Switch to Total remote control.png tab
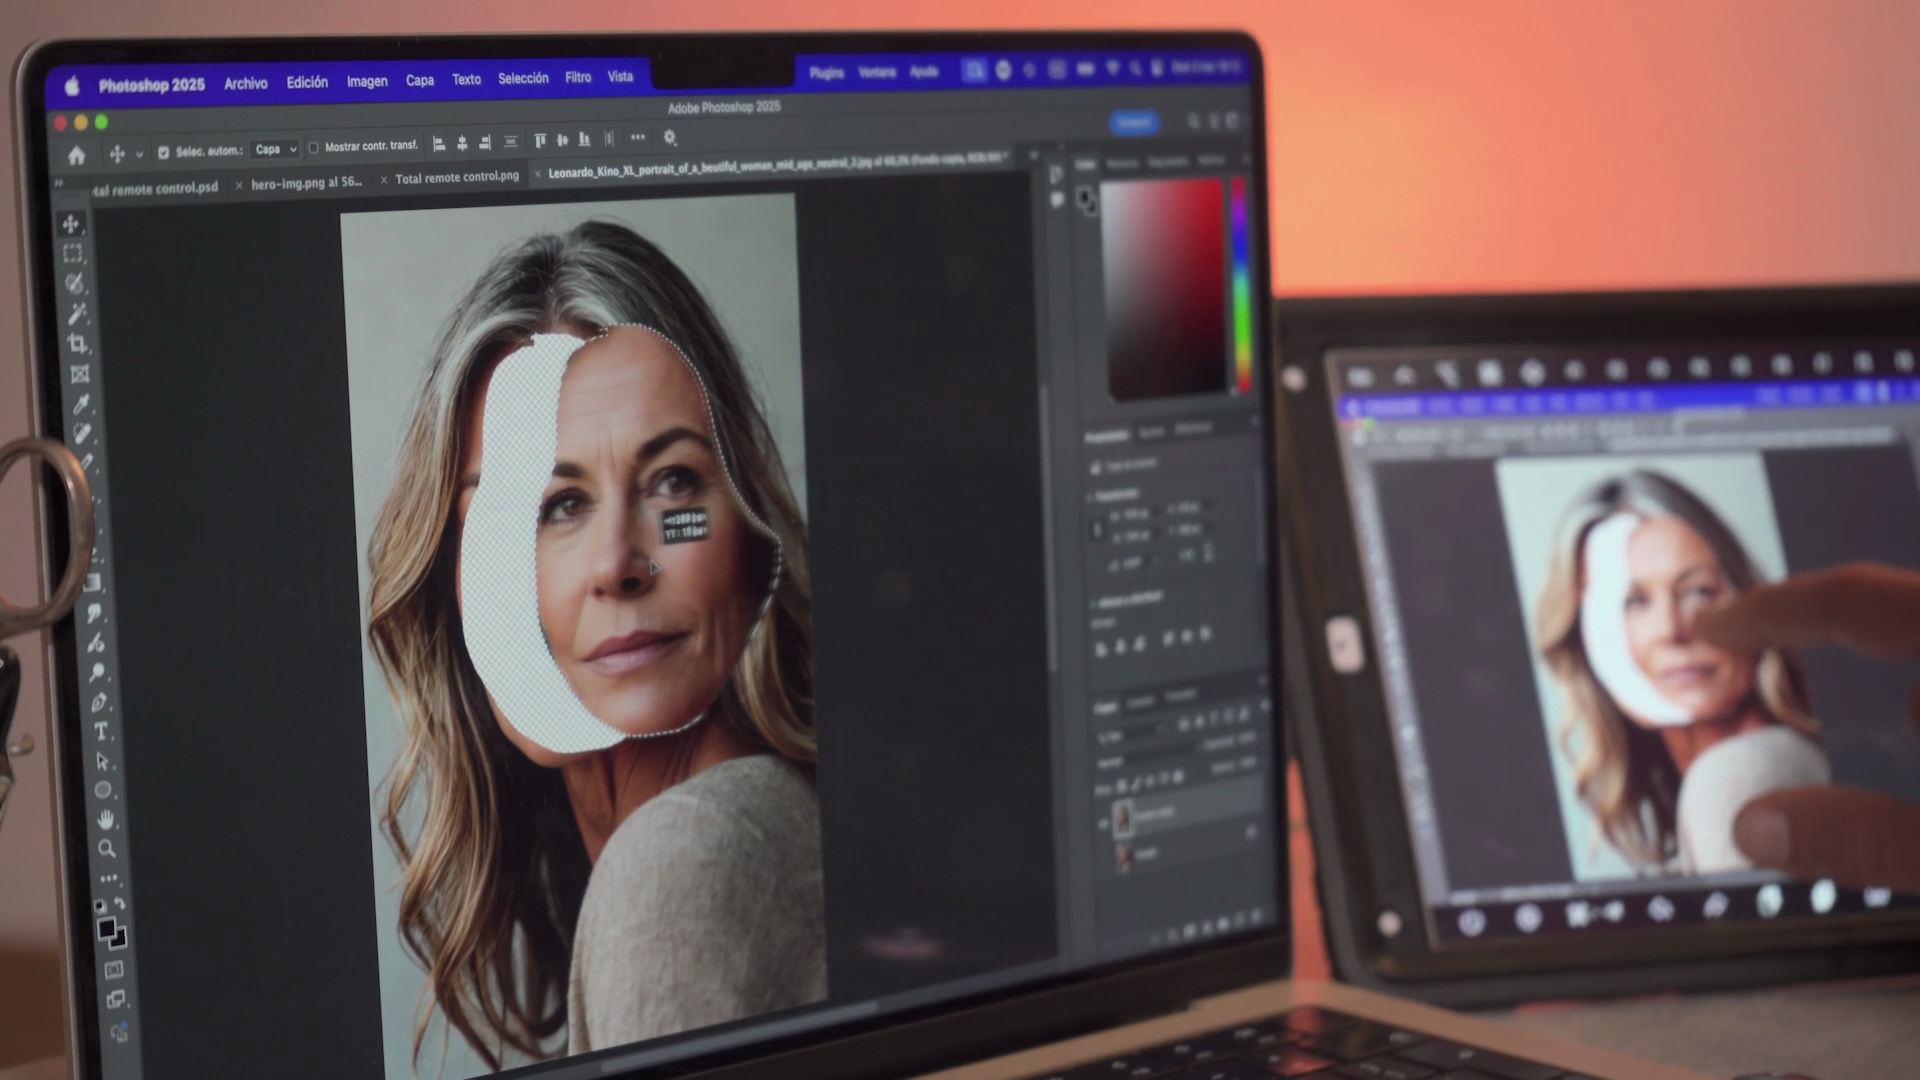 tap(457, 177)
